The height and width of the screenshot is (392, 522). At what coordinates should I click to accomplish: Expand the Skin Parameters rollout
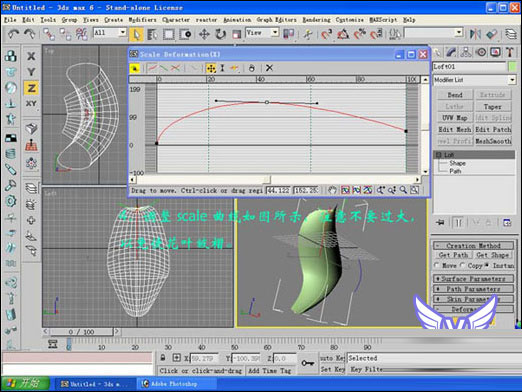coord(473,299)
